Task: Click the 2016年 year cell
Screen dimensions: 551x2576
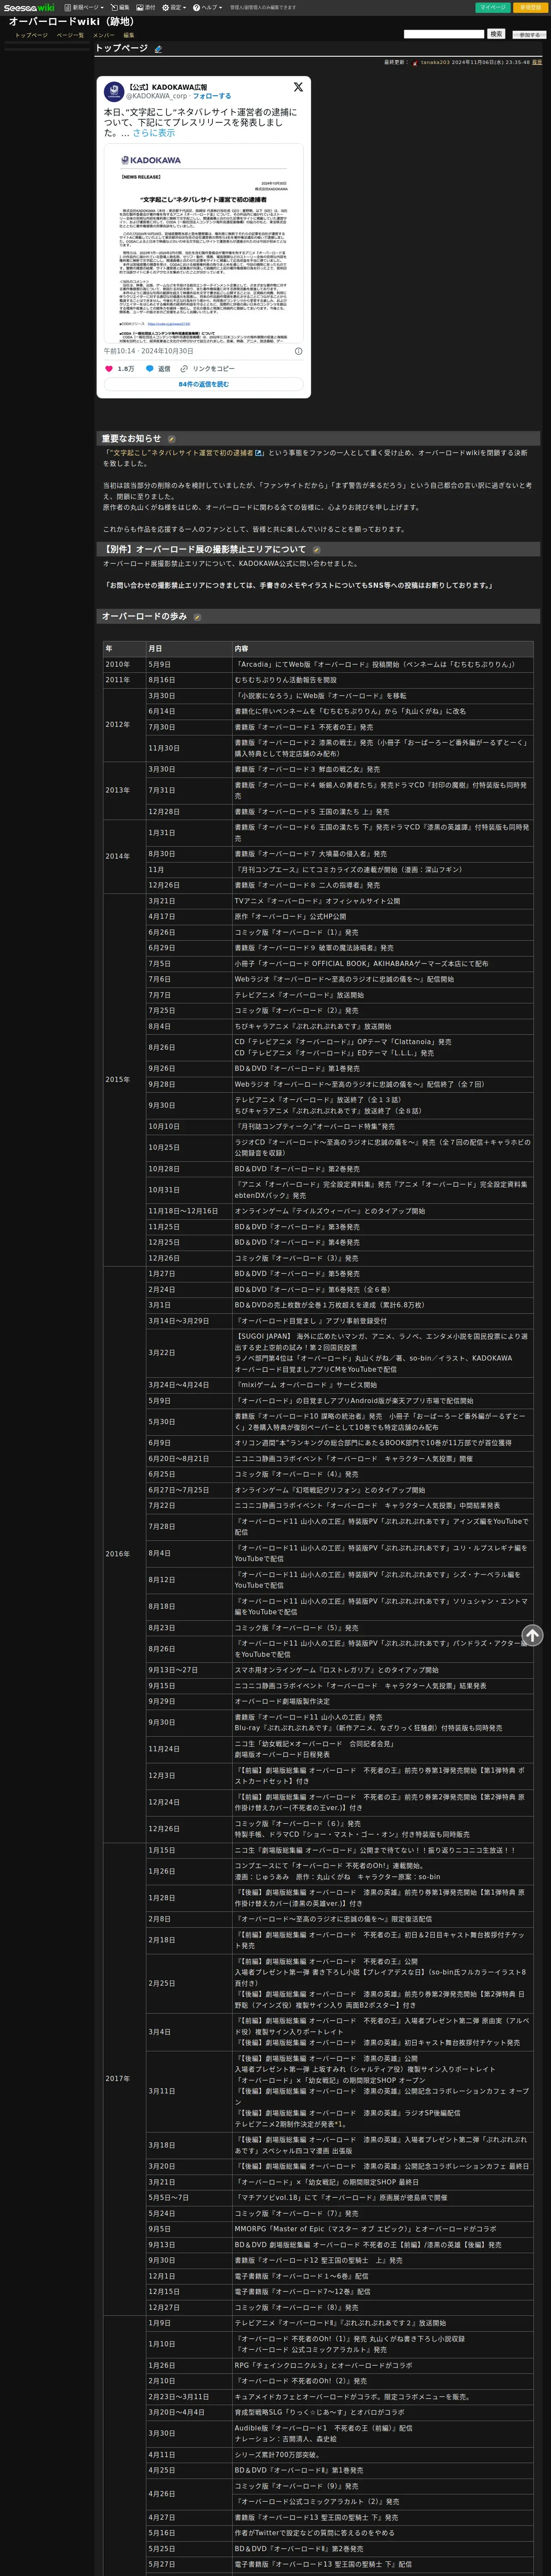Action: coord(124,1554)
